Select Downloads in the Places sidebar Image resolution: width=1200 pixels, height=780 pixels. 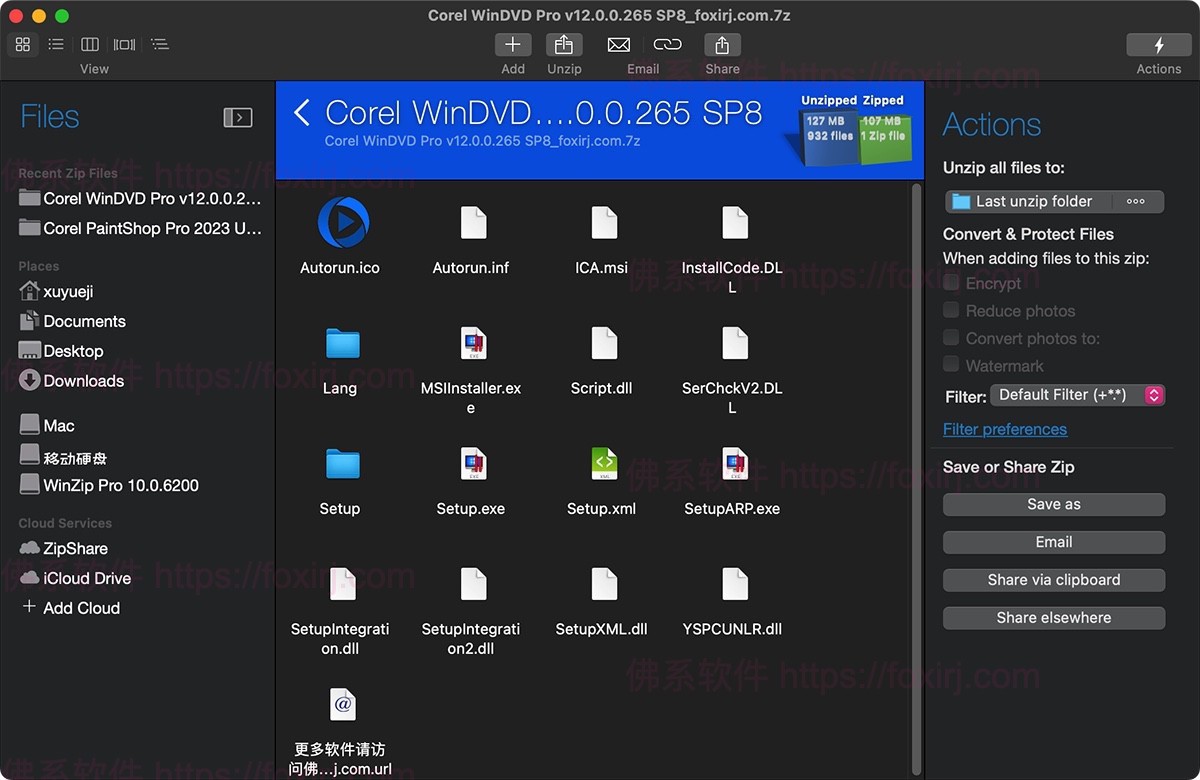(83, 381)
